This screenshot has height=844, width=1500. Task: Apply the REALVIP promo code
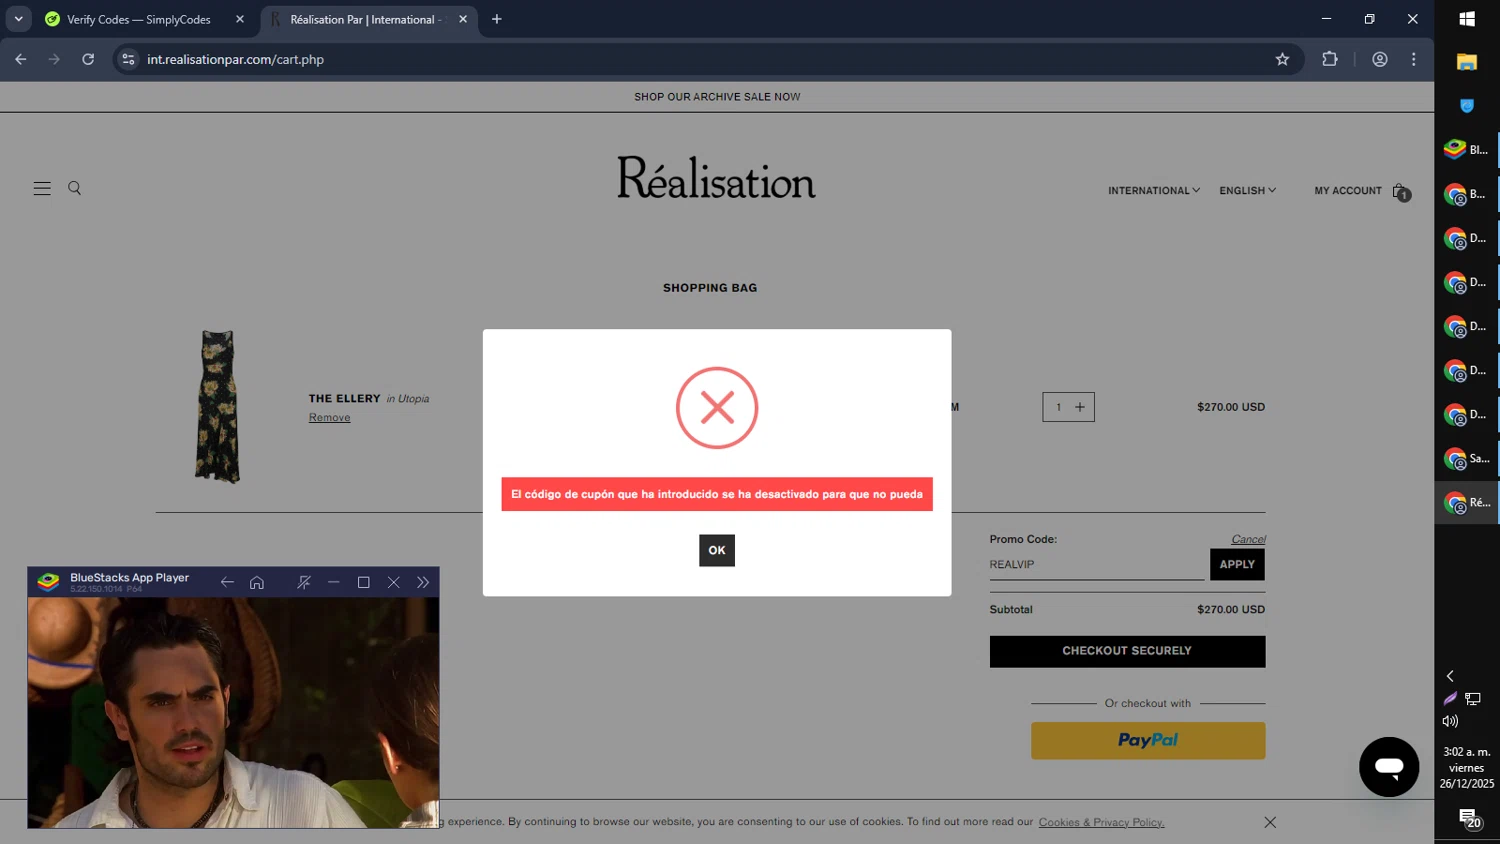(1237, 564)
